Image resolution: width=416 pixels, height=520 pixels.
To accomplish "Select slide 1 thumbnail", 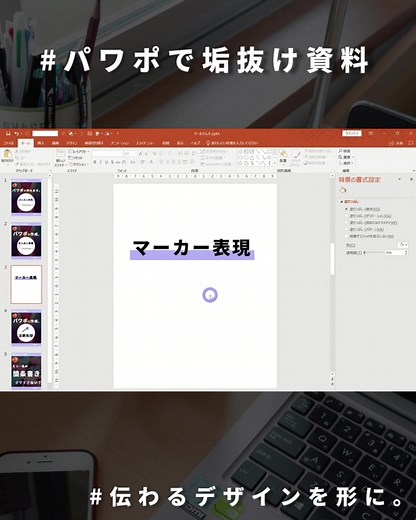I will pos(26,198).
